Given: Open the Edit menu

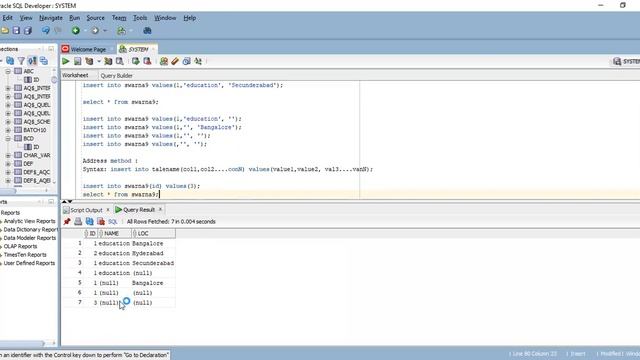Looking at the screenshot, I should (x=7, y=18).
